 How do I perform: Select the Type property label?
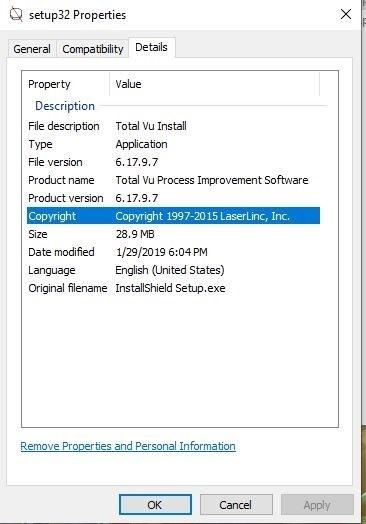[x=40, y=144]
